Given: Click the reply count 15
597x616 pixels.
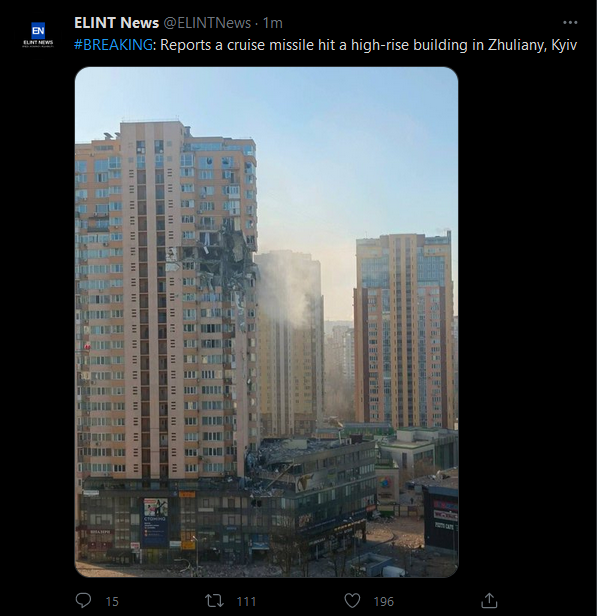Looking at the screenshot, I should (x=112, y=601).
